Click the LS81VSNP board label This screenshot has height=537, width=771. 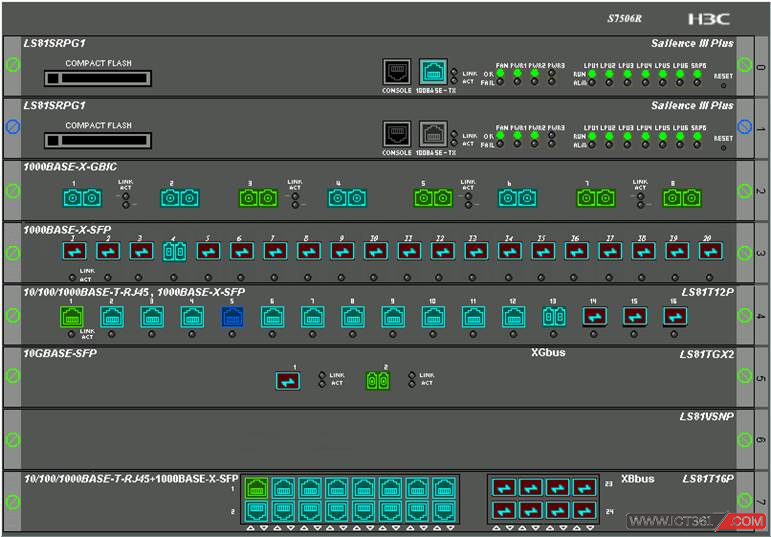pyautogui.click(x=707, y=417)
